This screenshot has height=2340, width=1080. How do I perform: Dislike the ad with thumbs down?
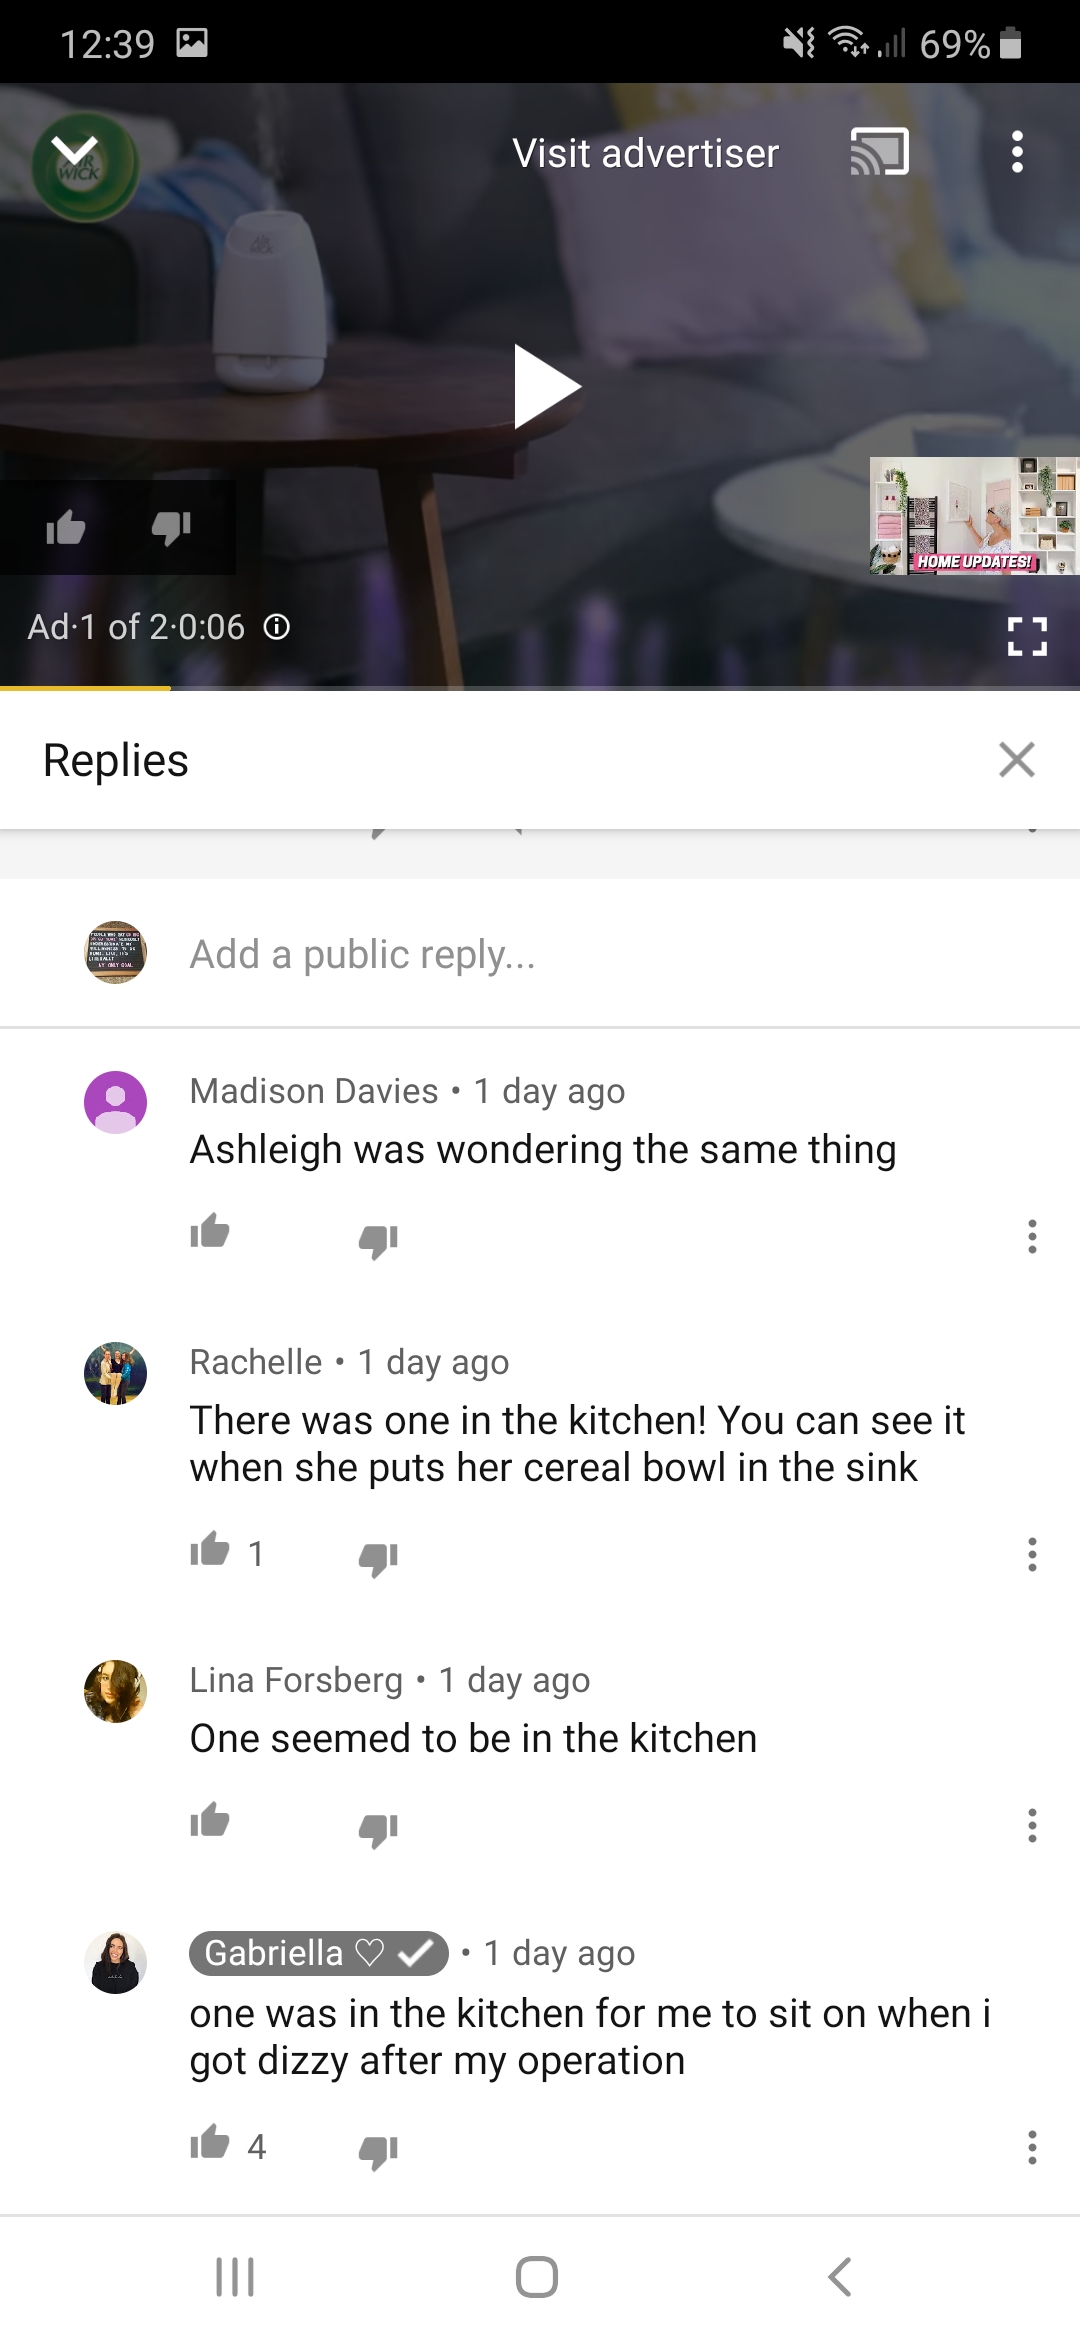pyautogui.click(x=171, y=527)
